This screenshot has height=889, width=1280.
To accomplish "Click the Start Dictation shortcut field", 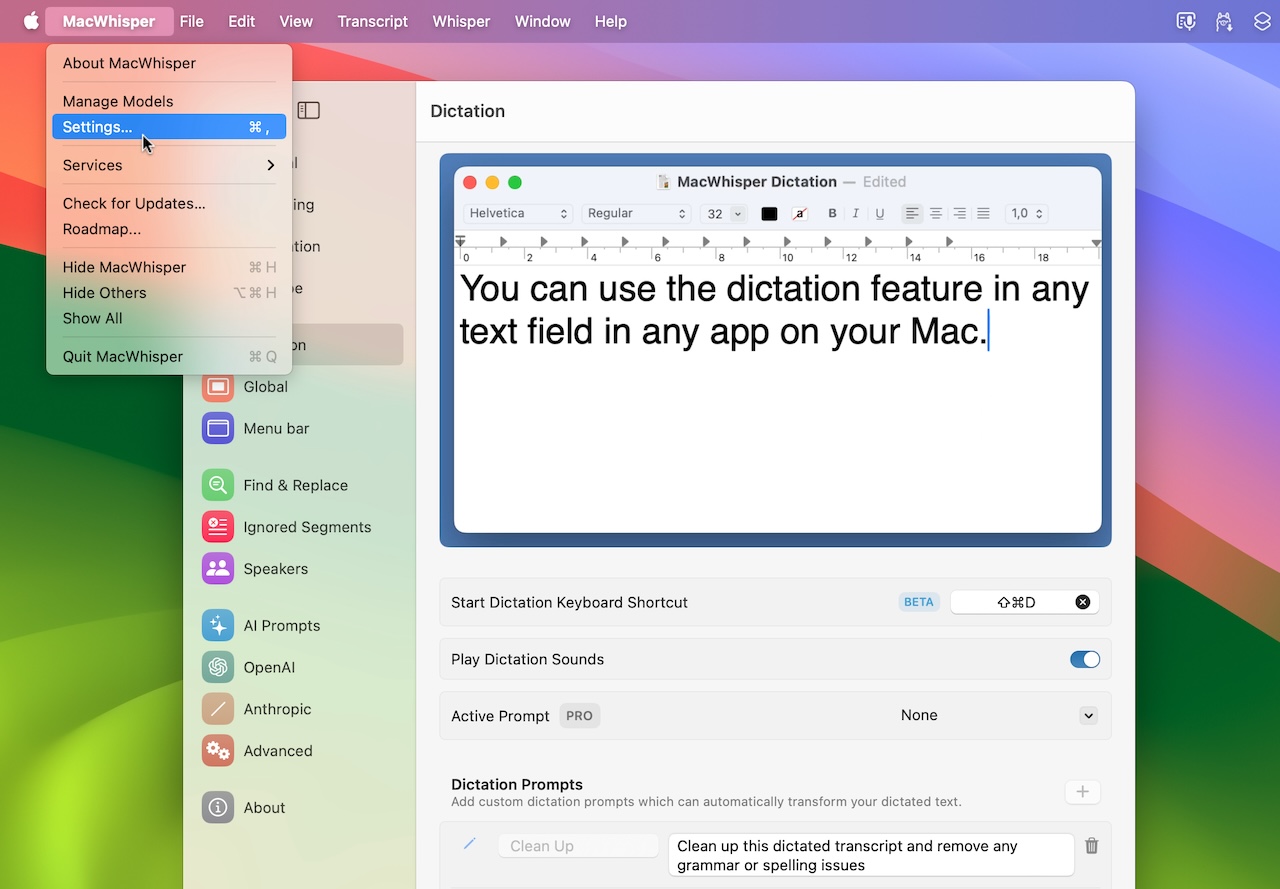I will point(1024,602).
